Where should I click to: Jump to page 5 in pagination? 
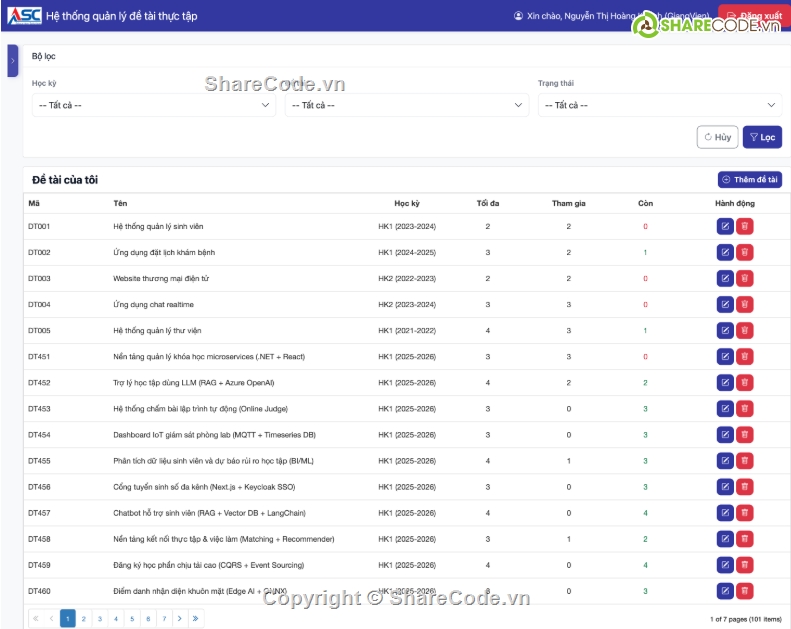click(132, 619)
